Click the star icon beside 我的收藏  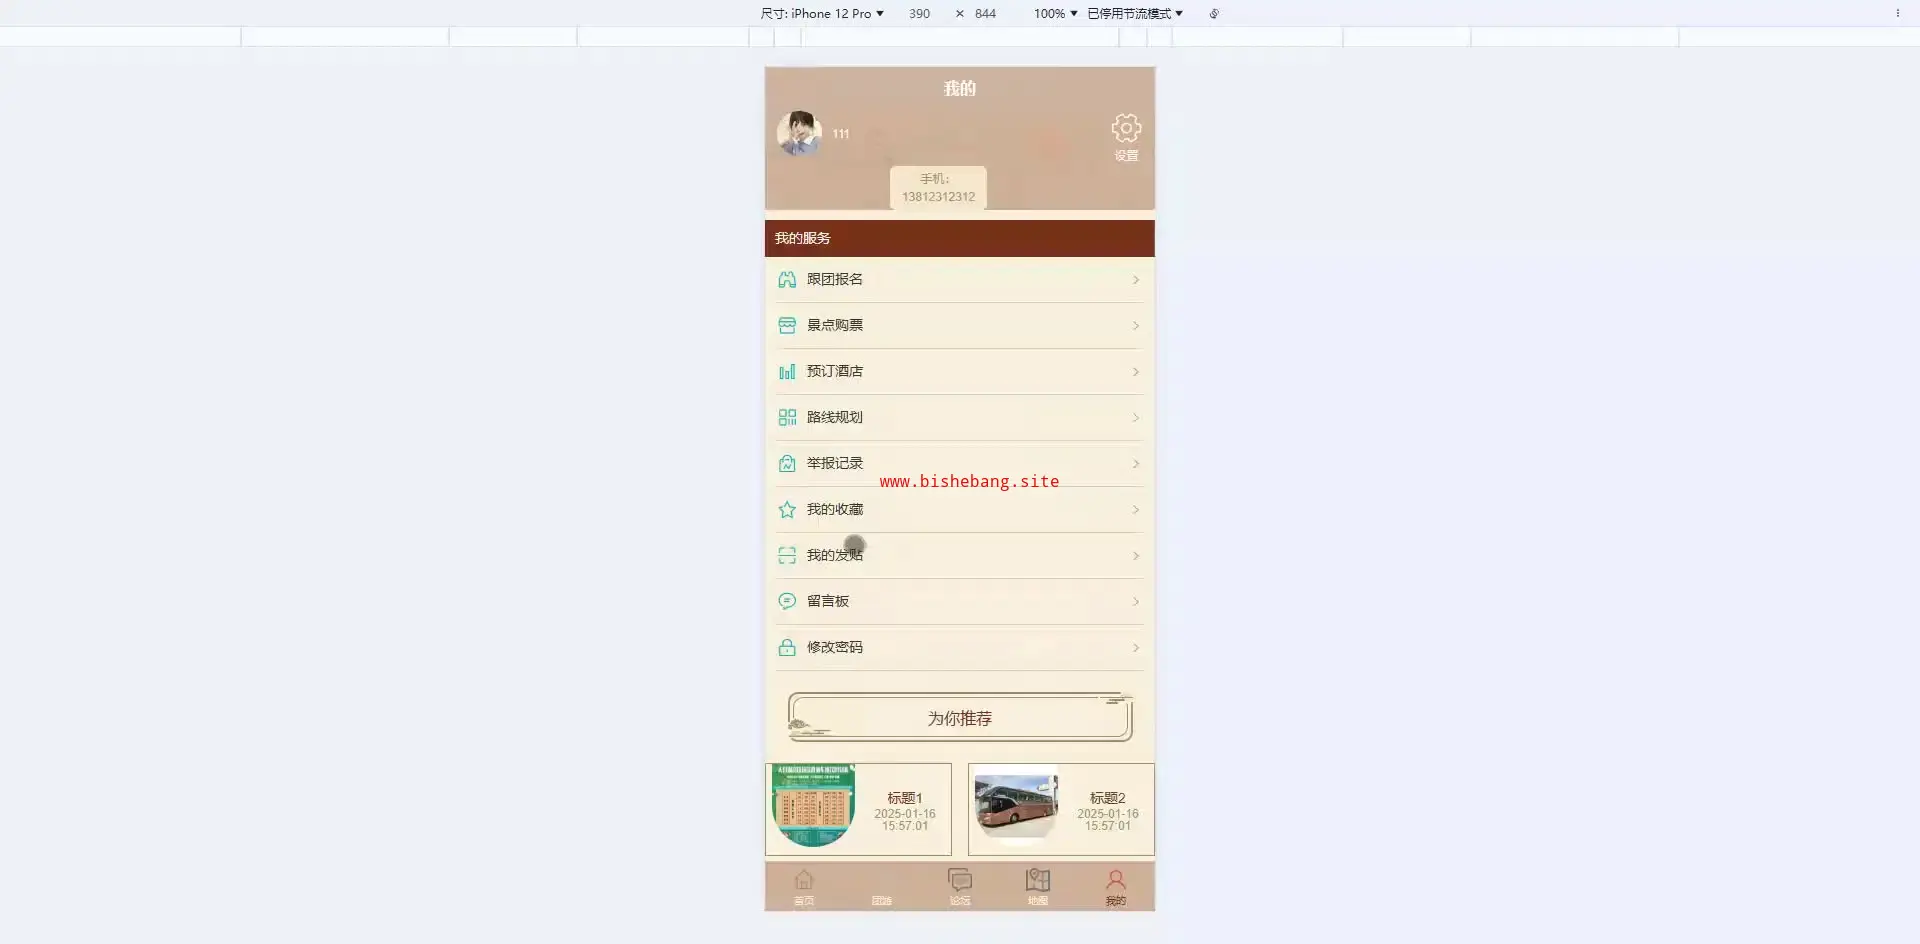(x=787, y=510)
